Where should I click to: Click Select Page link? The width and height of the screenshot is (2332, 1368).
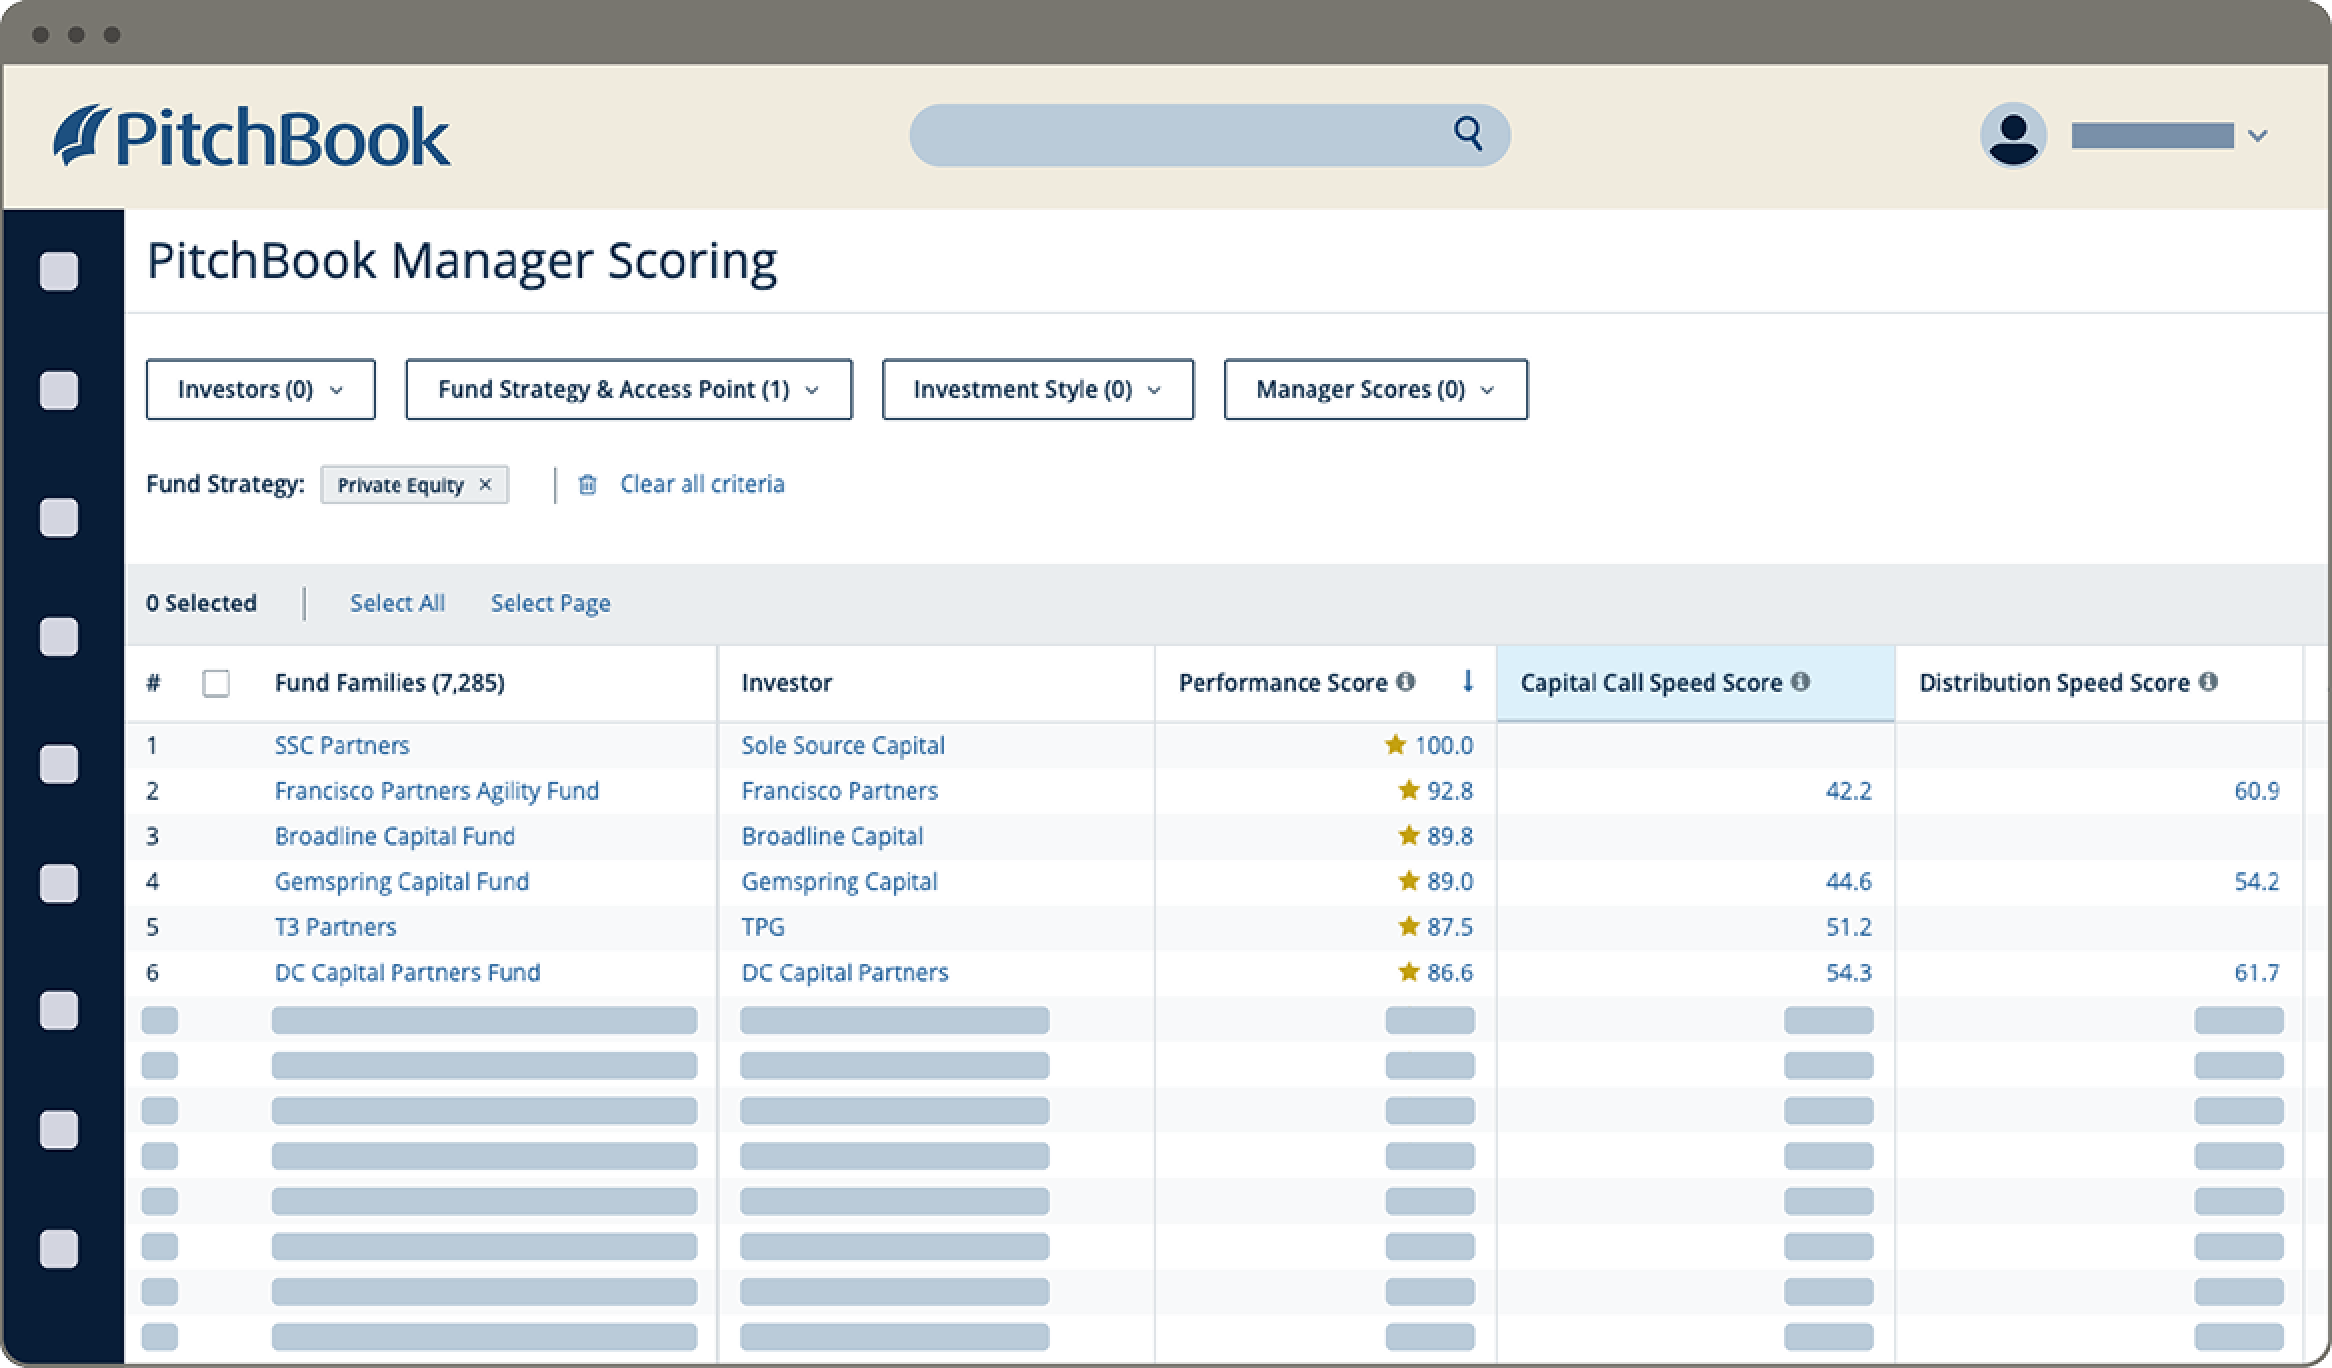[550, 603]
